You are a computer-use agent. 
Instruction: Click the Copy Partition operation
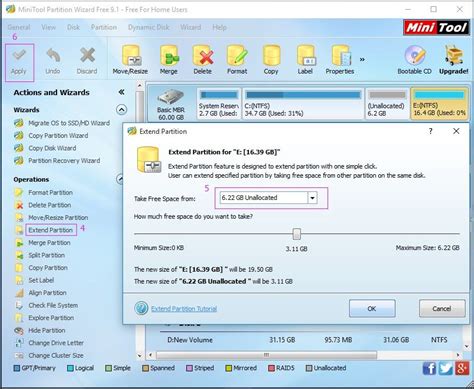[x=48, y=268]
